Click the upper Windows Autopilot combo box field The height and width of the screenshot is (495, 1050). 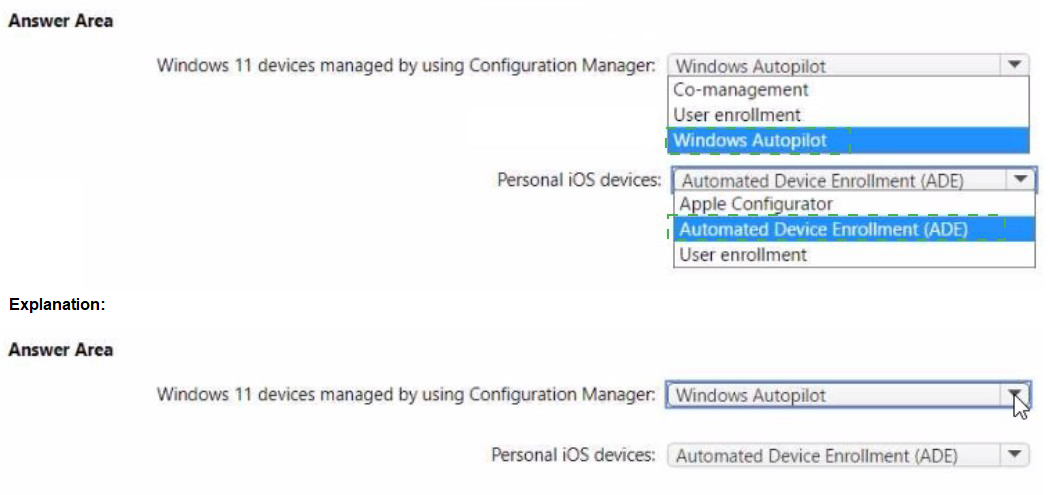(834, 66)
